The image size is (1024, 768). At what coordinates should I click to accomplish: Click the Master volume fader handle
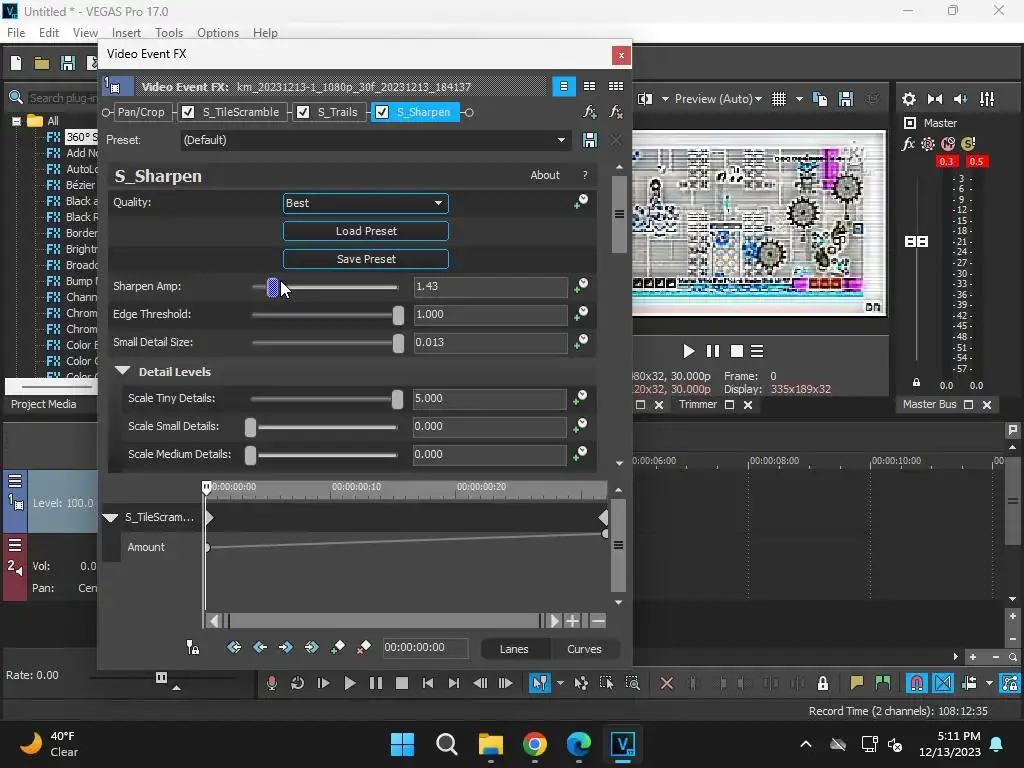pyautogui.click(x=916, y=242)
